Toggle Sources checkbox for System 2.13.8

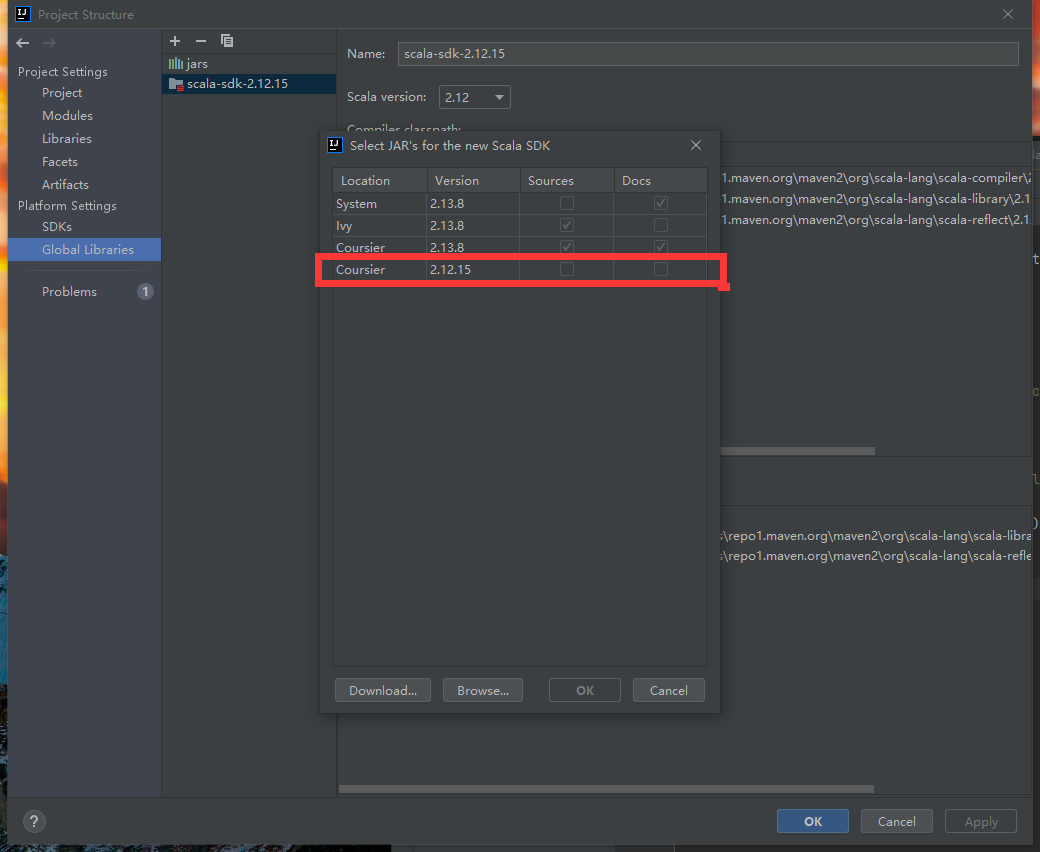click(566, 204)
